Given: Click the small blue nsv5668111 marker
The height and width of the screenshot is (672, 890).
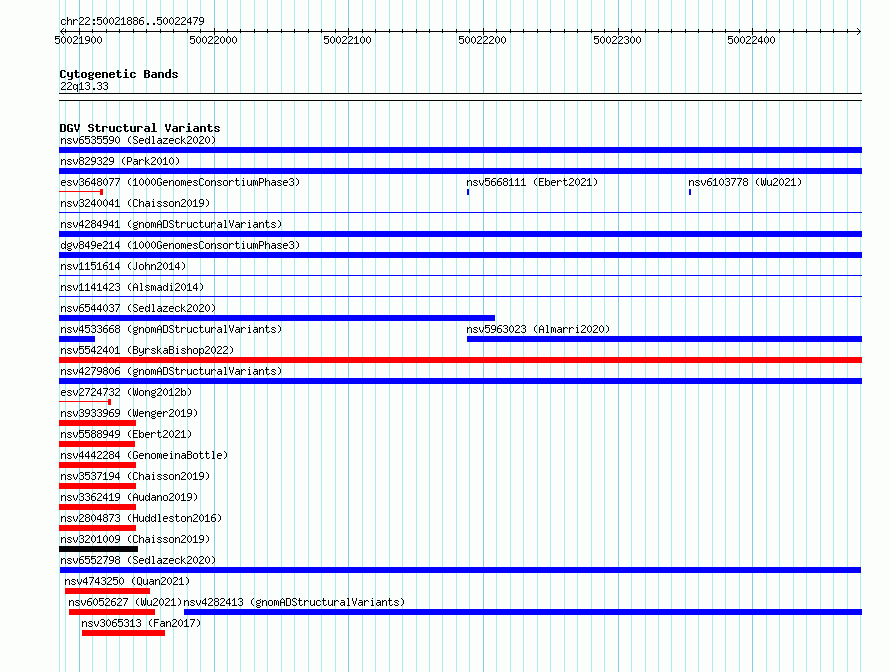Looking at the screenshot, I should point(468,192).
